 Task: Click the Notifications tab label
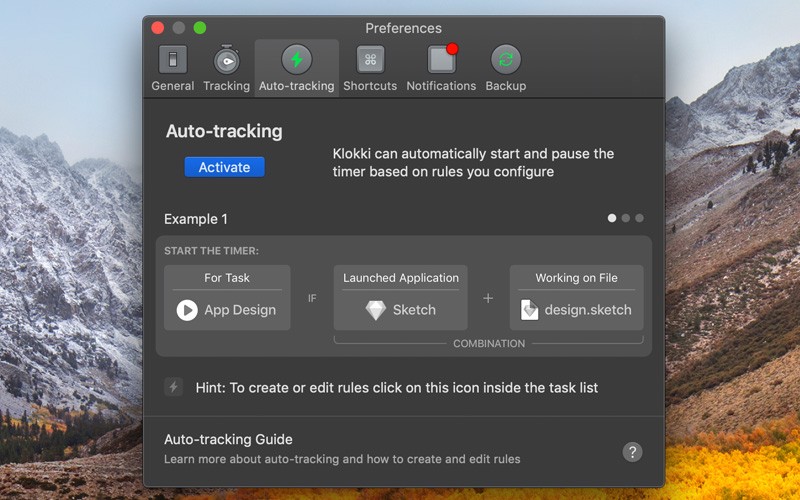pos(441,86)
